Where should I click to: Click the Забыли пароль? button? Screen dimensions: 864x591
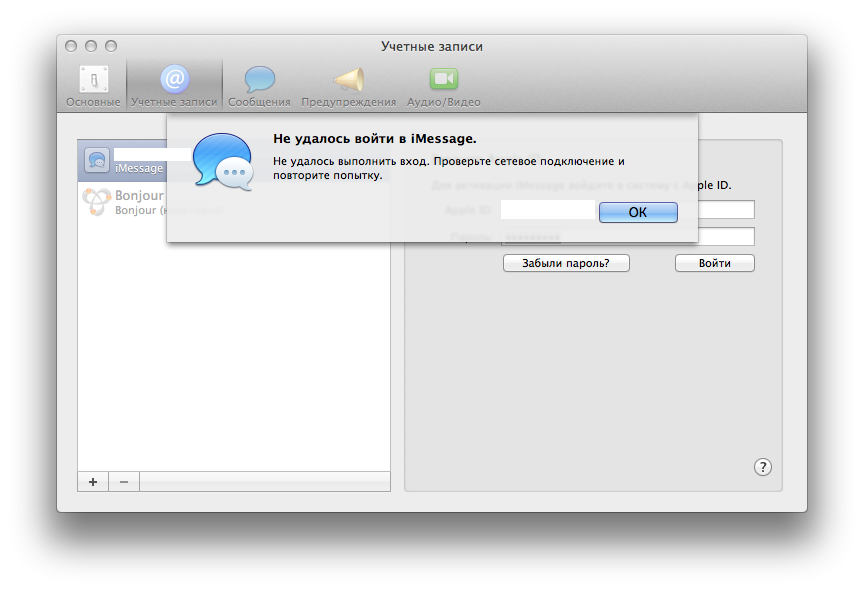point(566,263)
